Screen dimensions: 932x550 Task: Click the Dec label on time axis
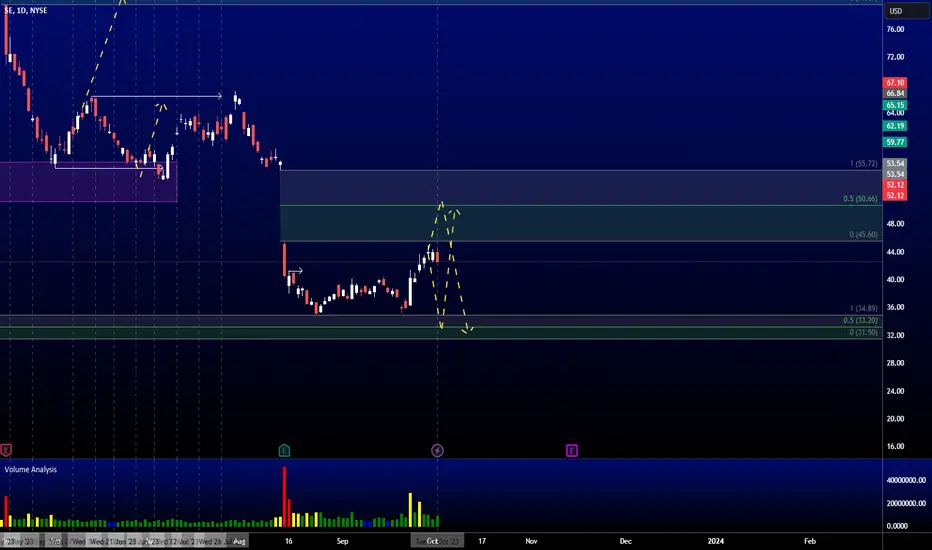point(625,541)
